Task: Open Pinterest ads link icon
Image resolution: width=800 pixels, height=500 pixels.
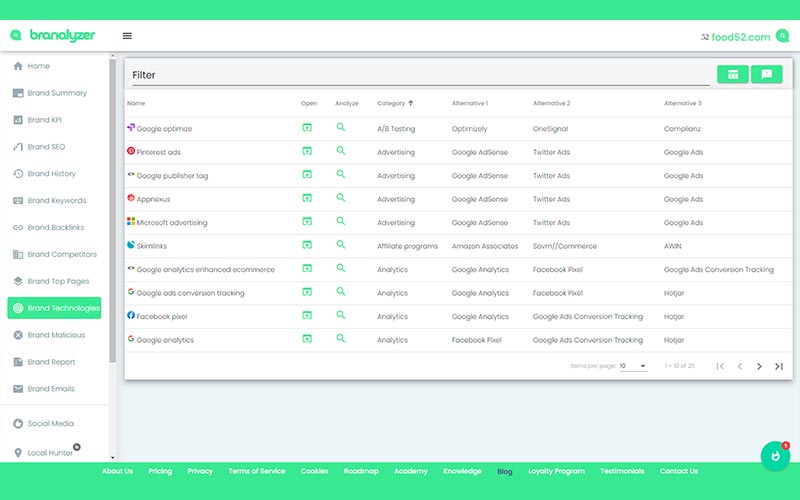Action: (x=307, y=151)
